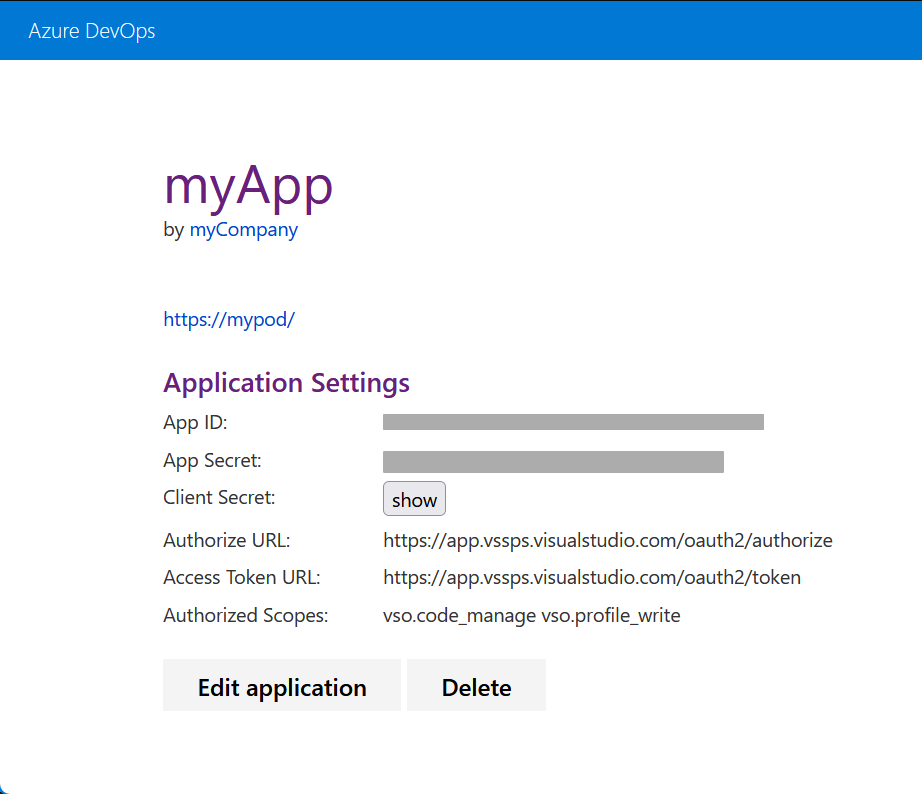Click the Edit application button
Image resolution: width=922 pixels, height=794 pixels.
(x=281, y=687)
